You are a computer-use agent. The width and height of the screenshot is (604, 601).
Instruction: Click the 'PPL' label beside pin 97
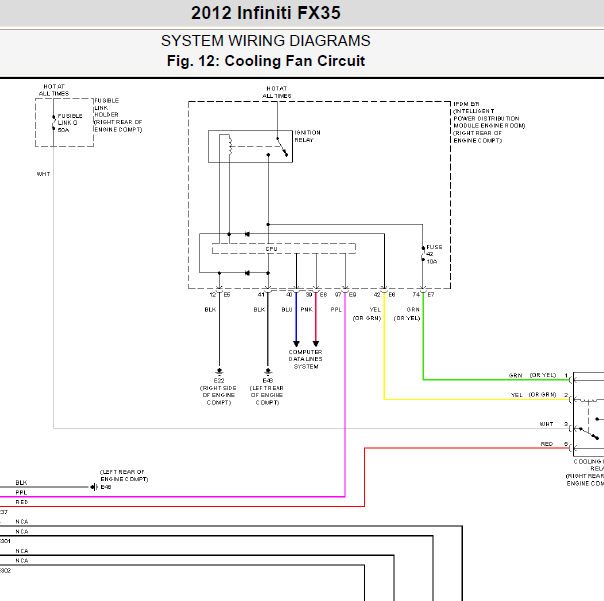pyautogui.click(x=336, y=309)
